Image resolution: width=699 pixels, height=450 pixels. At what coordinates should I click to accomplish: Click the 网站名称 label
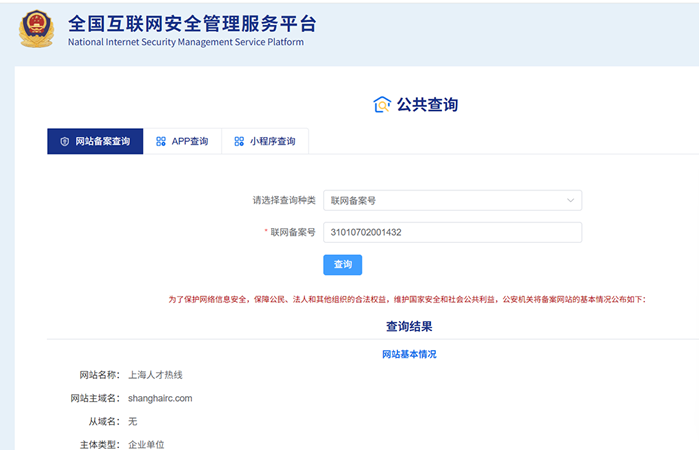(100, 375)
